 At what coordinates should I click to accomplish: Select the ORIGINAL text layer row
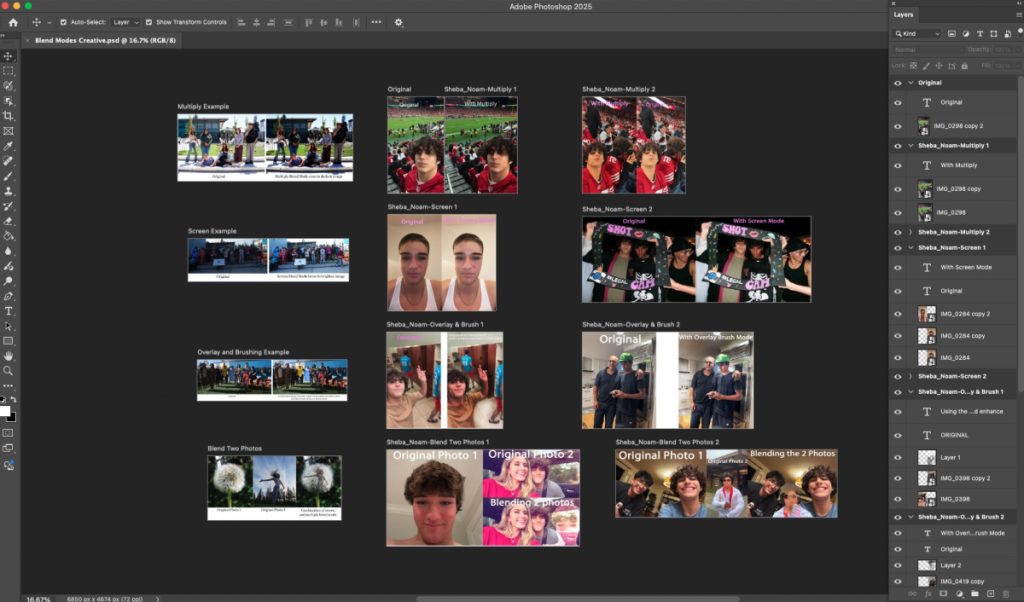pos(955,435)
